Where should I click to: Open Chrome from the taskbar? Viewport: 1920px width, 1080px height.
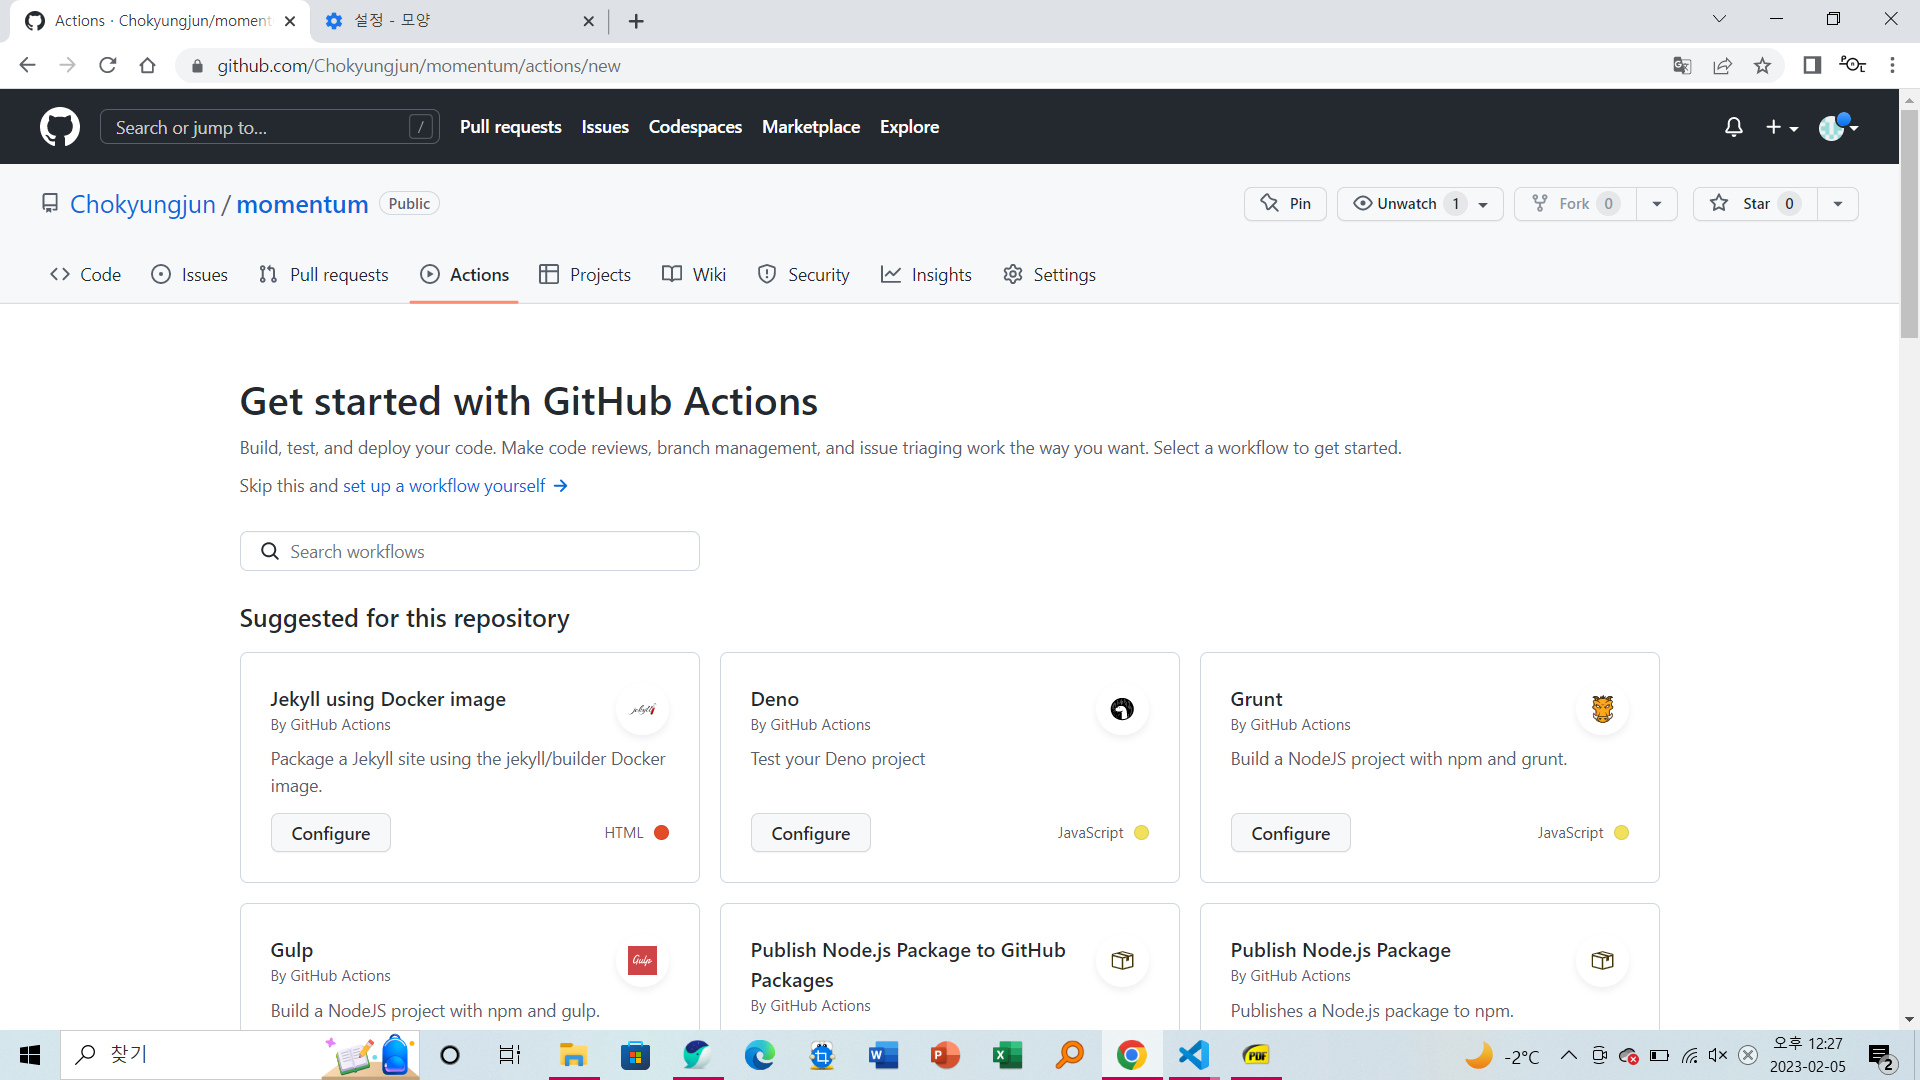pyautogui.click(x=1132, y=1055)
